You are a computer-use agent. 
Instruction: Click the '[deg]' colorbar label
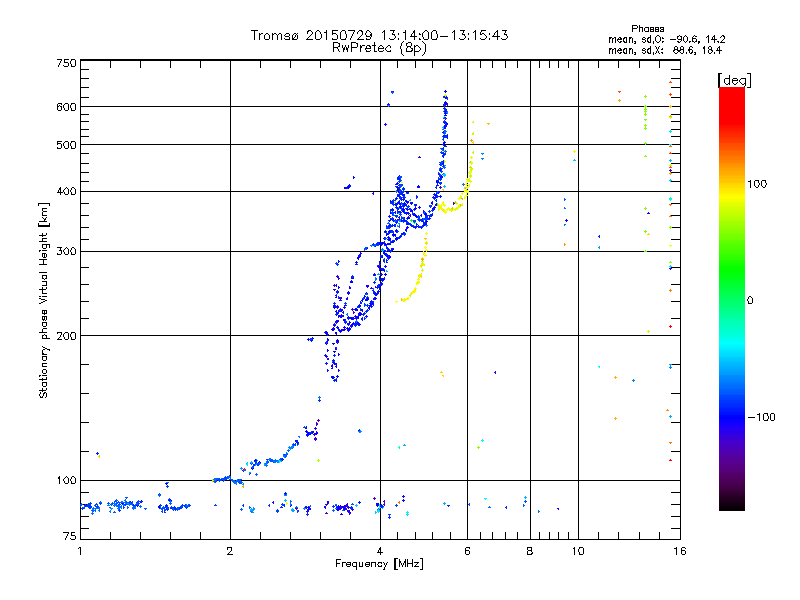734,80
